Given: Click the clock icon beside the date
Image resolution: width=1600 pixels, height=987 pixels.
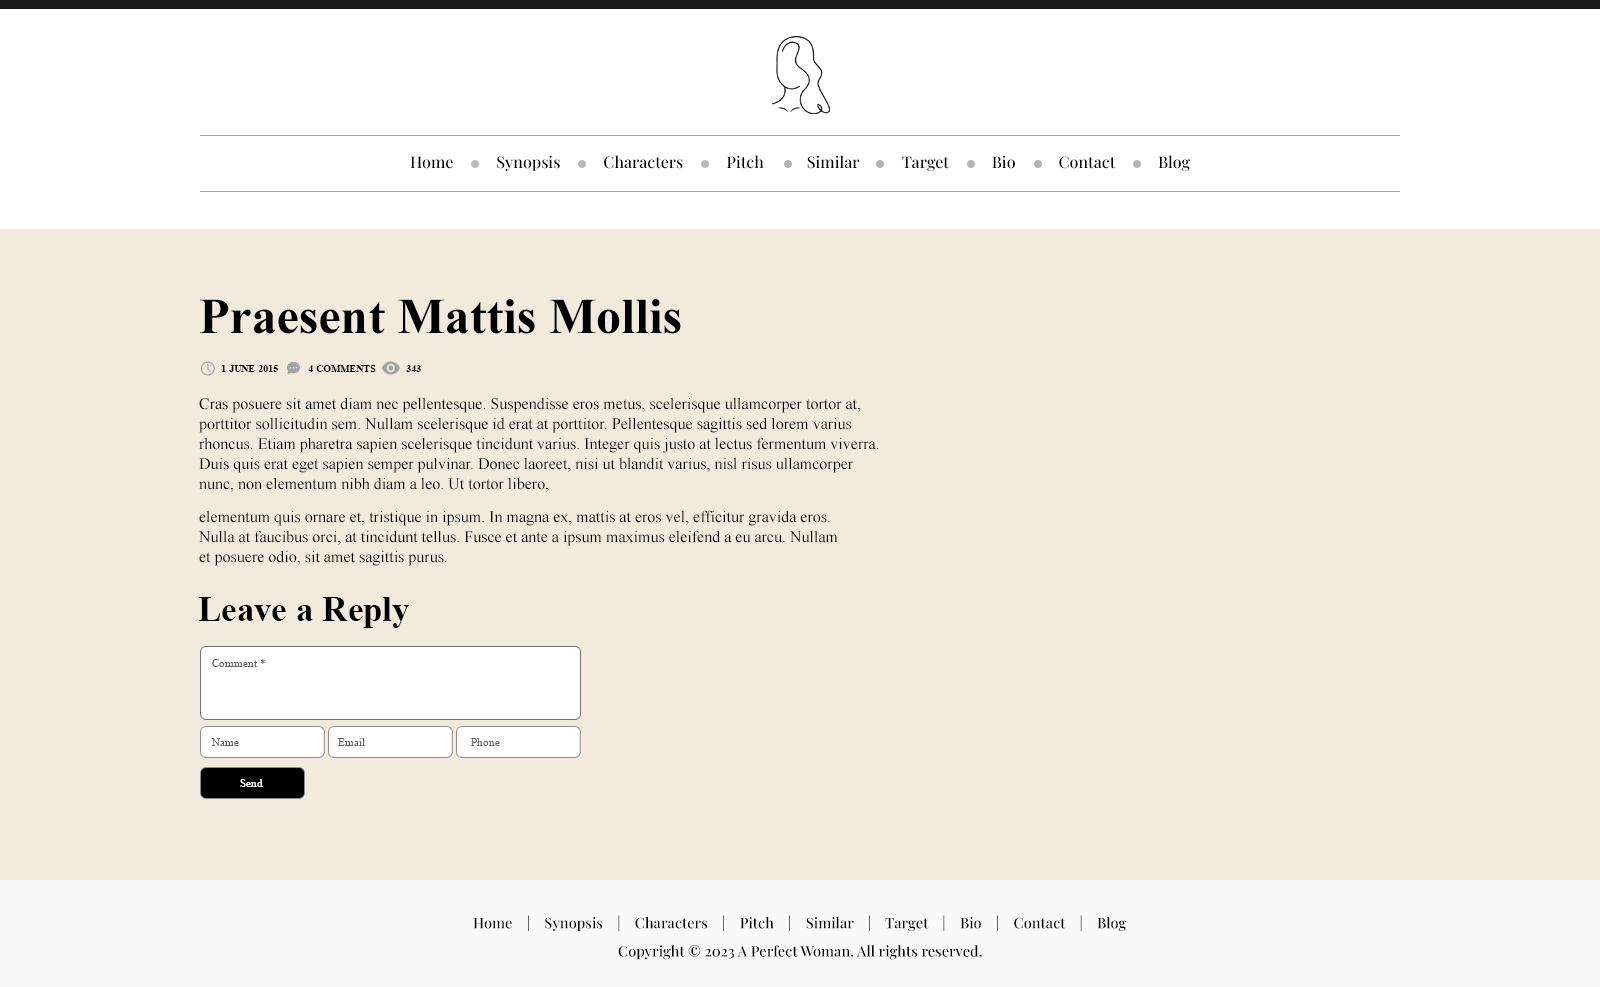Looking at the screenshot, I should point(207,368).
